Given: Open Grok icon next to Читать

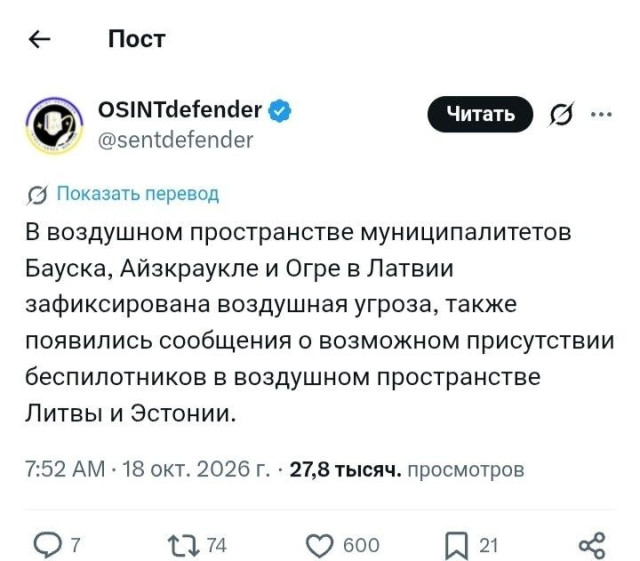Looking at the screenshot, I should pos(560,114).
